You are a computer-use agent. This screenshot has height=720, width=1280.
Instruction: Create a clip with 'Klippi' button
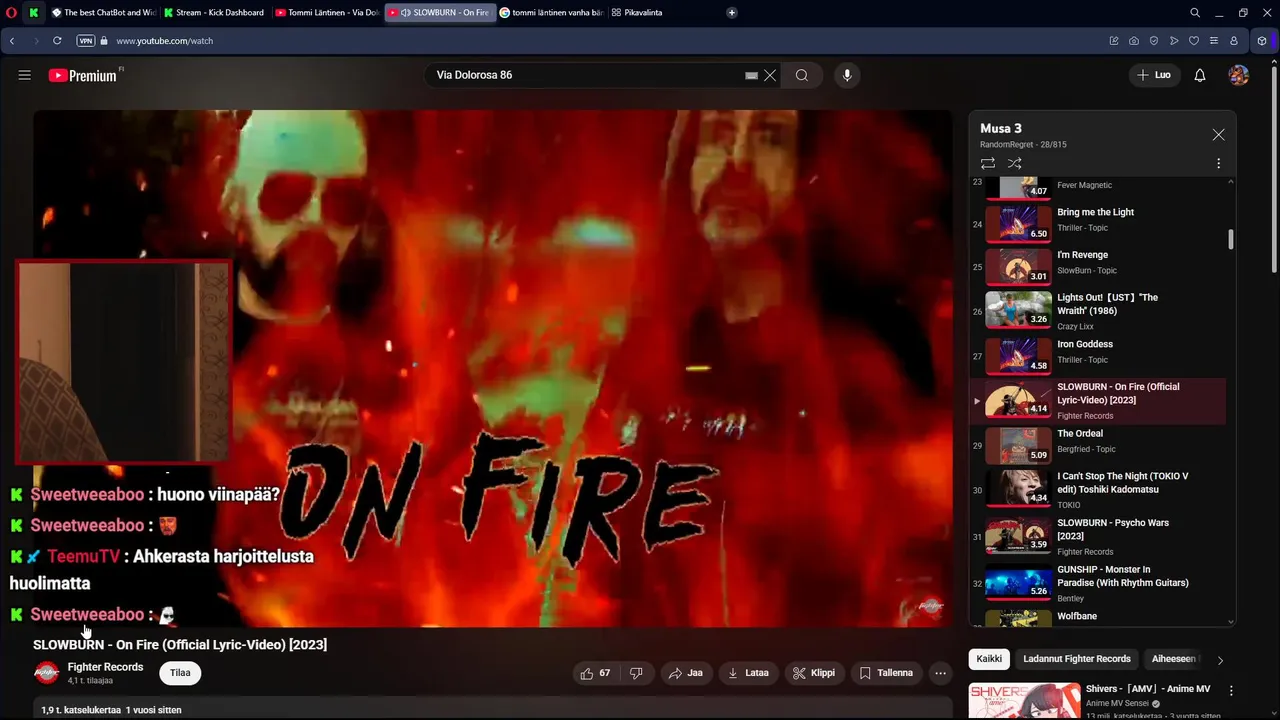(814, 673)
